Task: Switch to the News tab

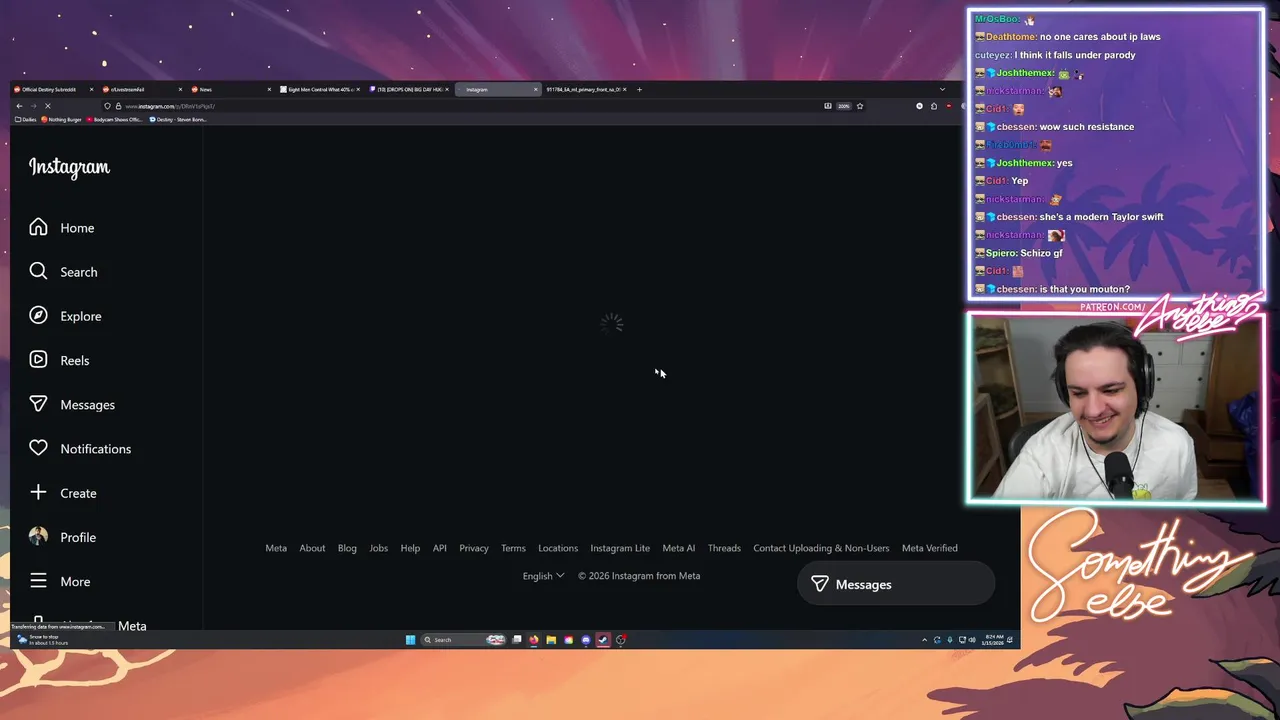Action: (231, 89)
